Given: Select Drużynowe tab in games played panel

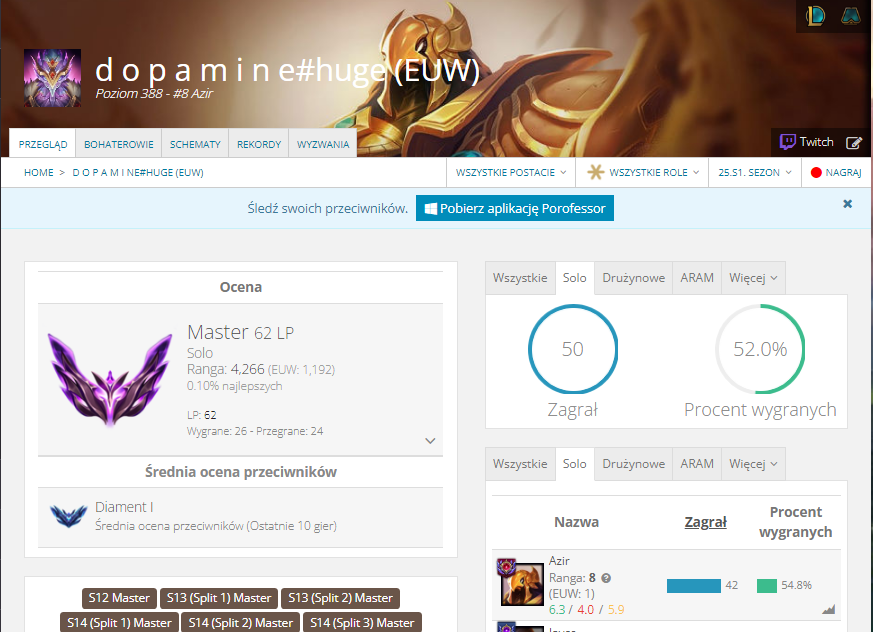Looking at the screenshot, I should pyautogui.click(x=634, y=278).
